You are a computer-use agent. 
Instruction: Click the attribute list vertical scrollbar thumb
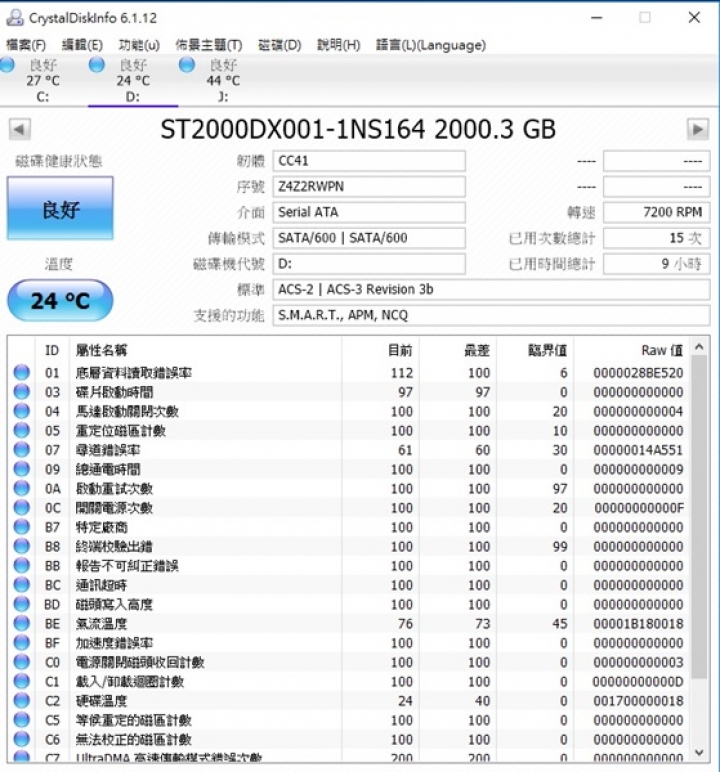[699, 517]
